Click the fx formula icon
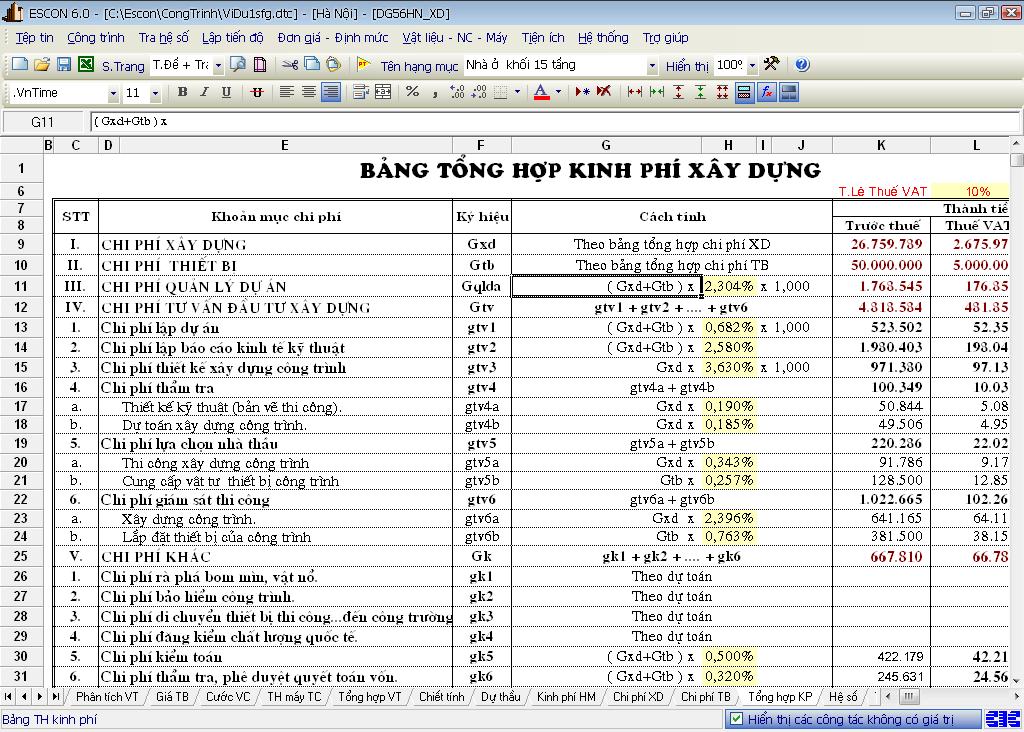Screen dimensions: 1024x732 coord(767,93)
